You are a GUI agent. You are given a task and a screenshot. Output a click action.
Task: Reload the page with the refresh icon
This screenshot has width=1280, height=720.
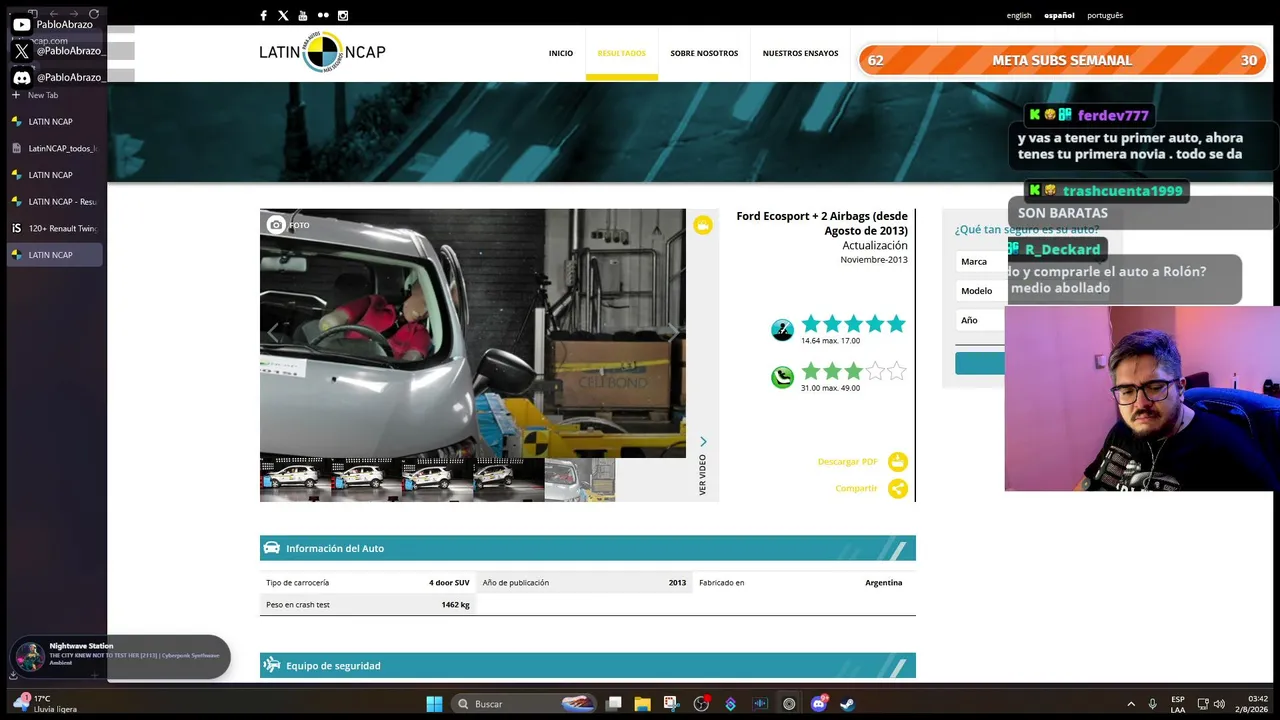coord(94,13)
